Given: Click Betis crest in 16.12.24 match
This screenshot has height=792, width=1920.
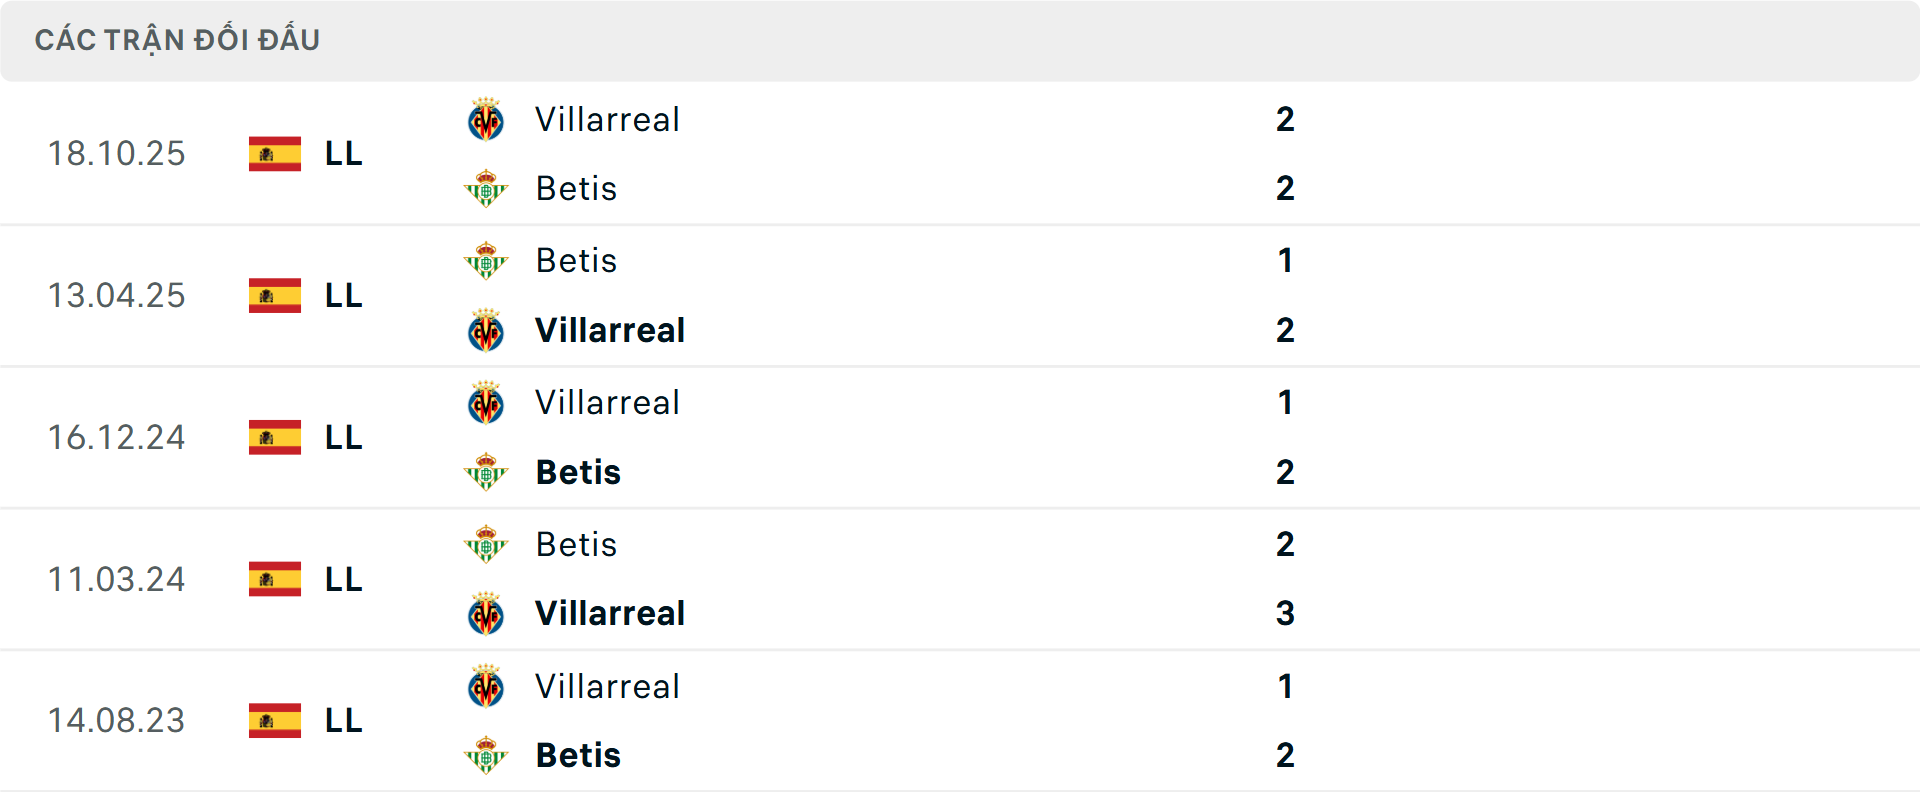Looking at the screenshot, I should click(x=486, y=472).
